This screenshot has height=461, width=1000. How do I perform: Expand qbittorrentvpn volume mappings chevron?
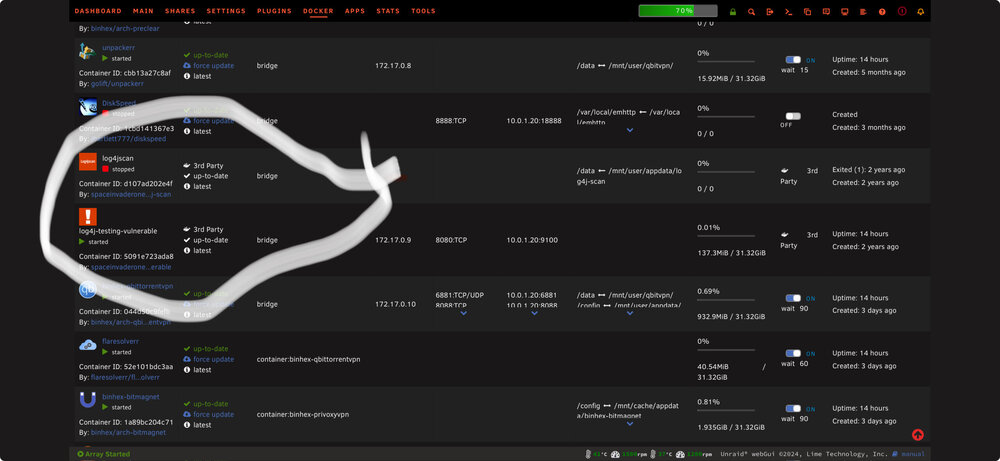pyautogui.click(x=629, y=313)
